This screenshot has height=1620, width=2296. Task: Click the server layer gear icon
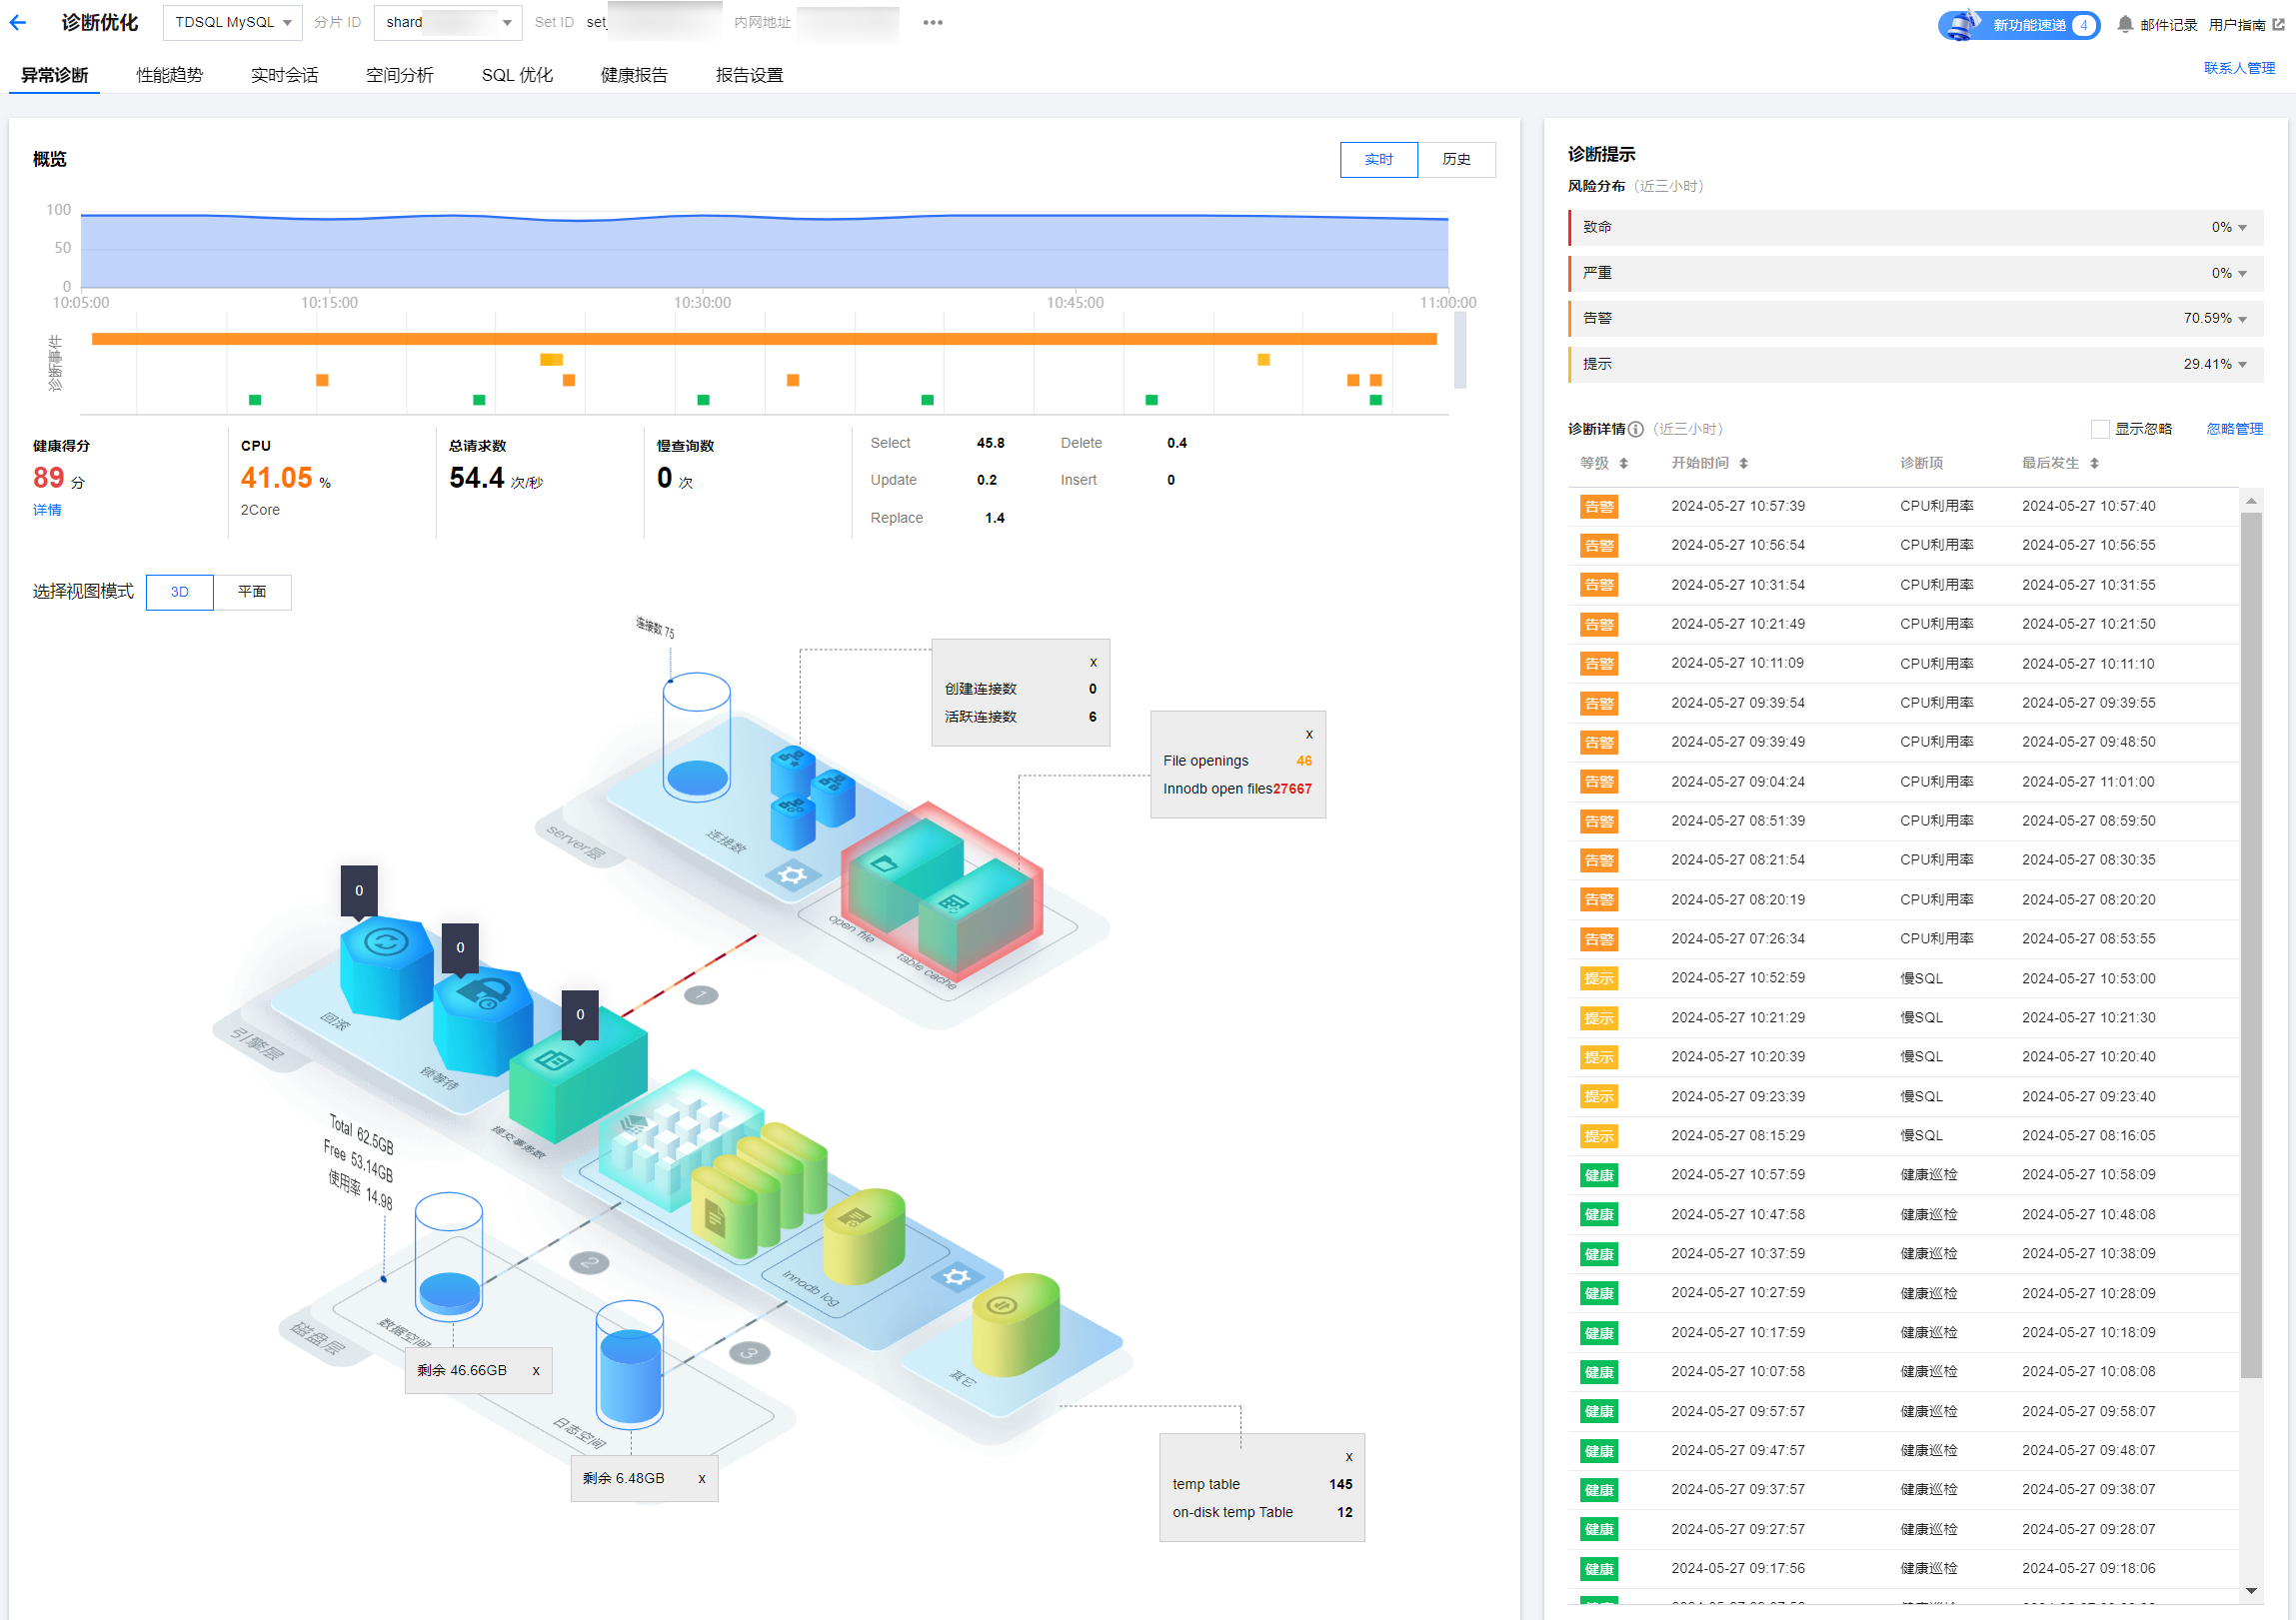(792, 876)
